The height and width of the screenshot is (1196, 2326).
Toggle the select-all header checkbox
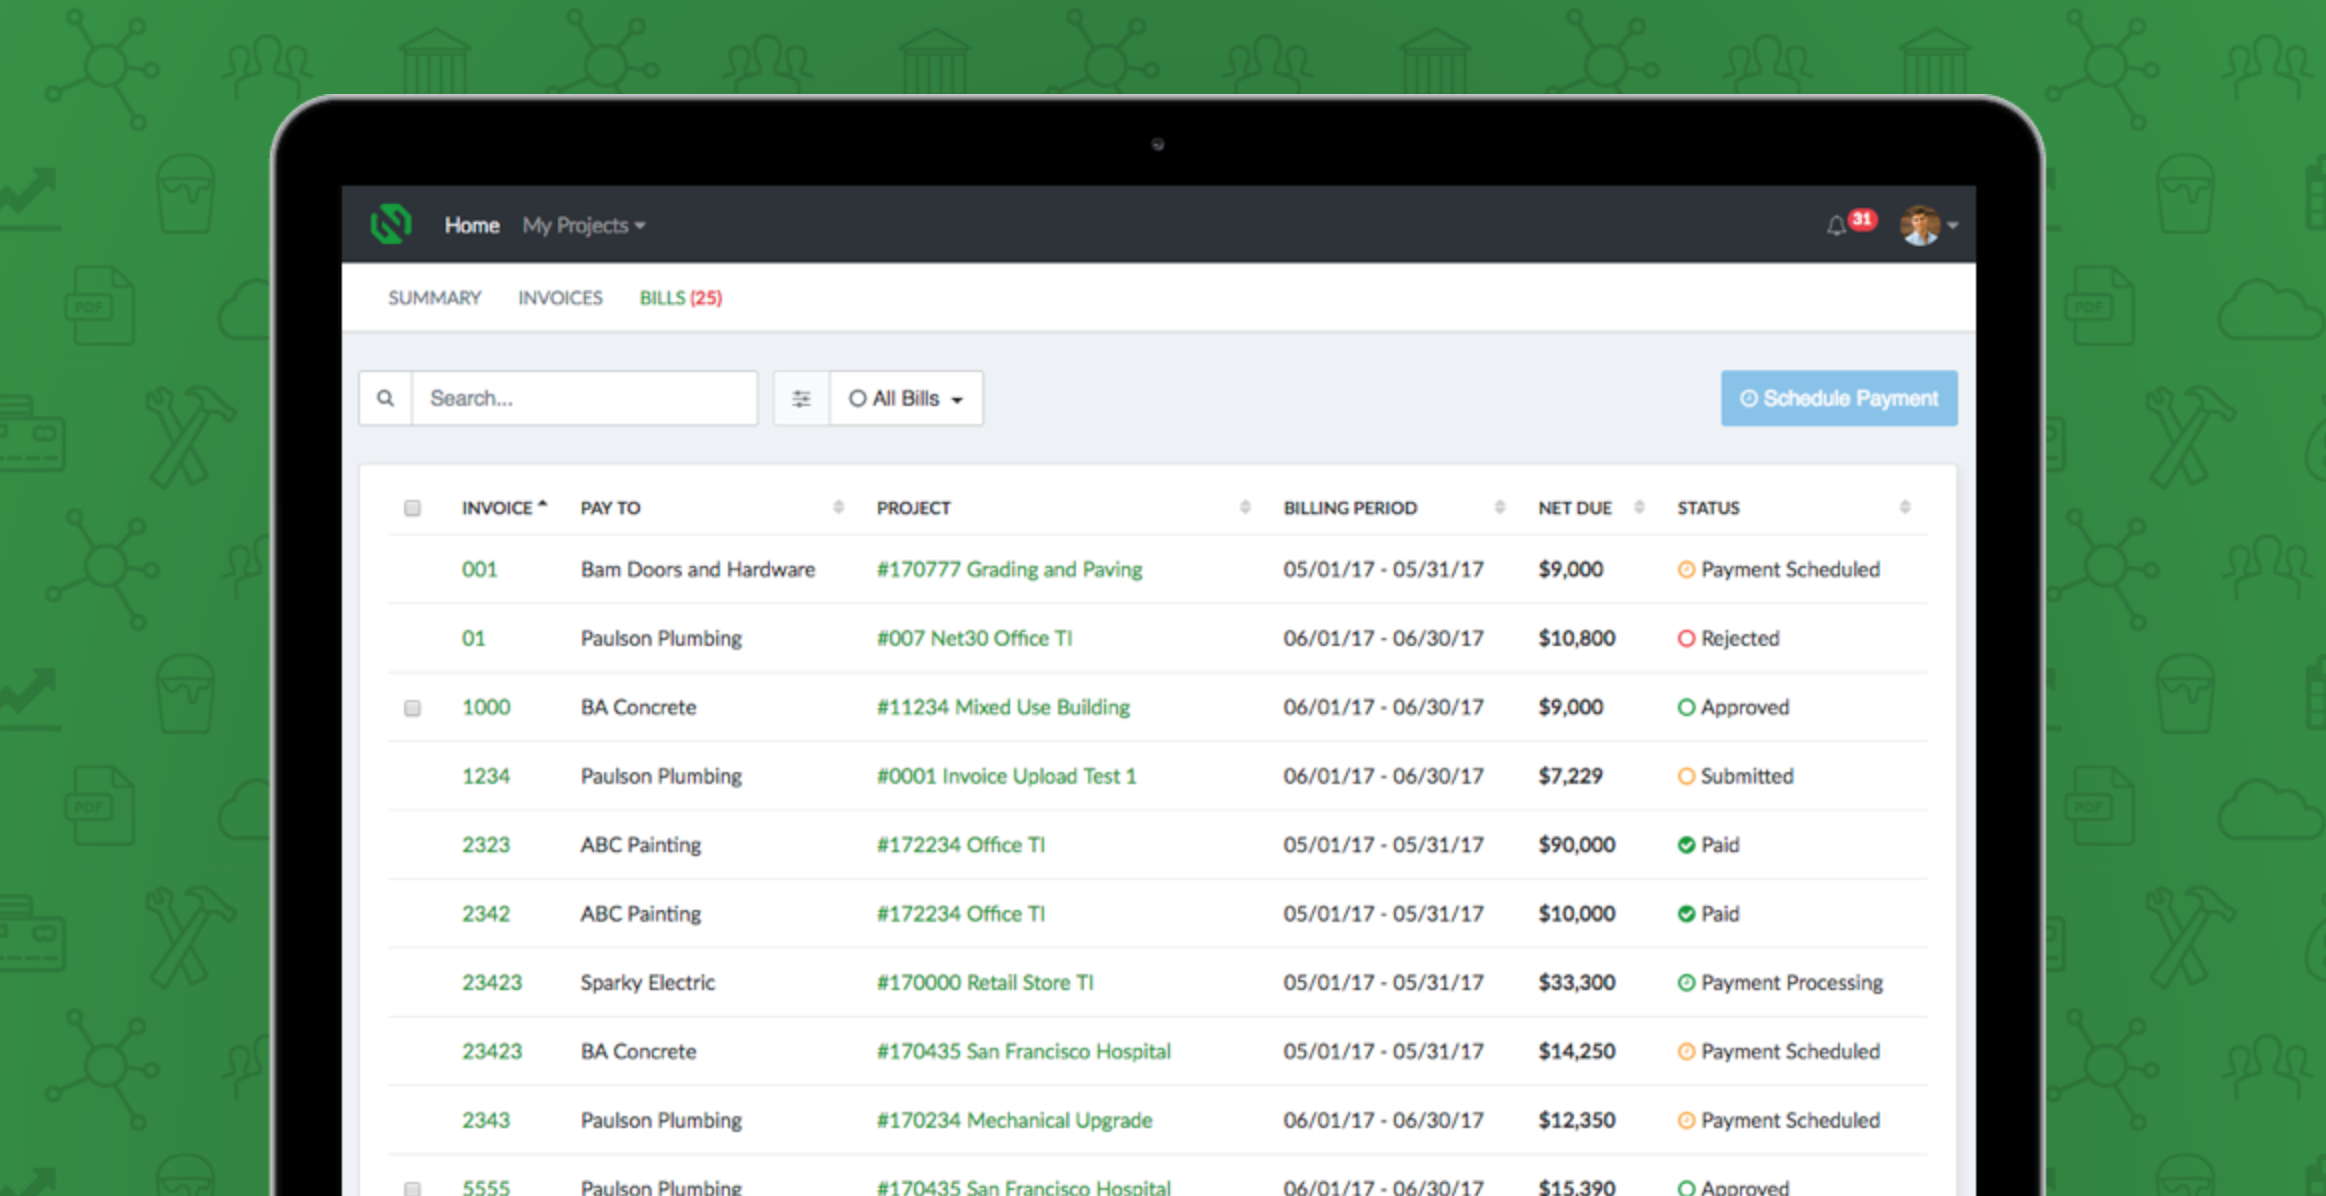(x=412, y=508)
